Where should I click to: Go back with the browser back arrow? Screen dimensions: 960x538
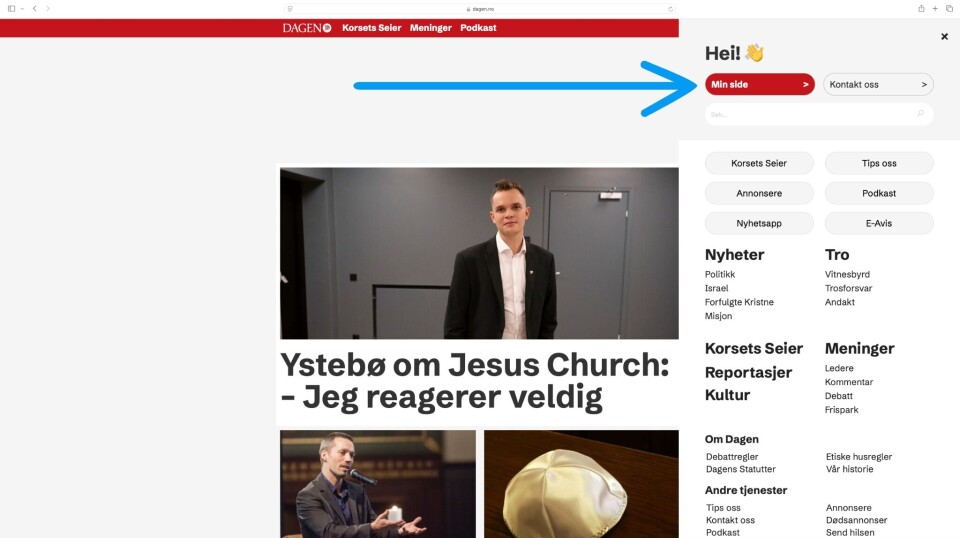coord(34,9)
